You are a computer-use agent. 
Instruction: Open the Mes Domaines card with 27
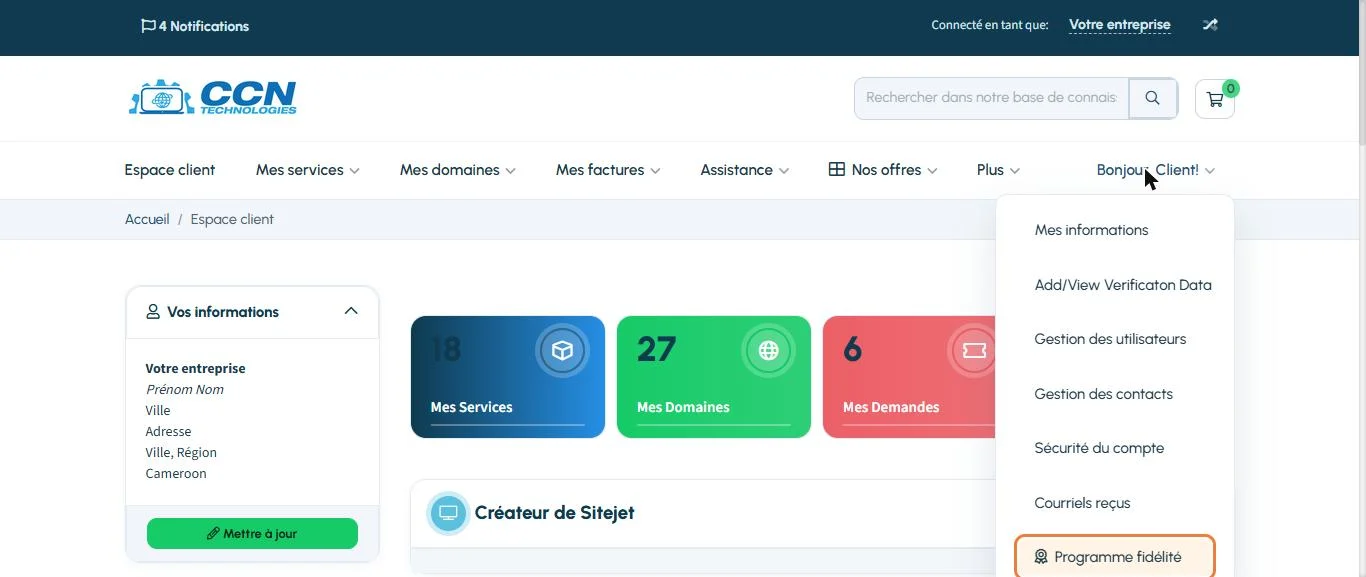coord(714,377)
